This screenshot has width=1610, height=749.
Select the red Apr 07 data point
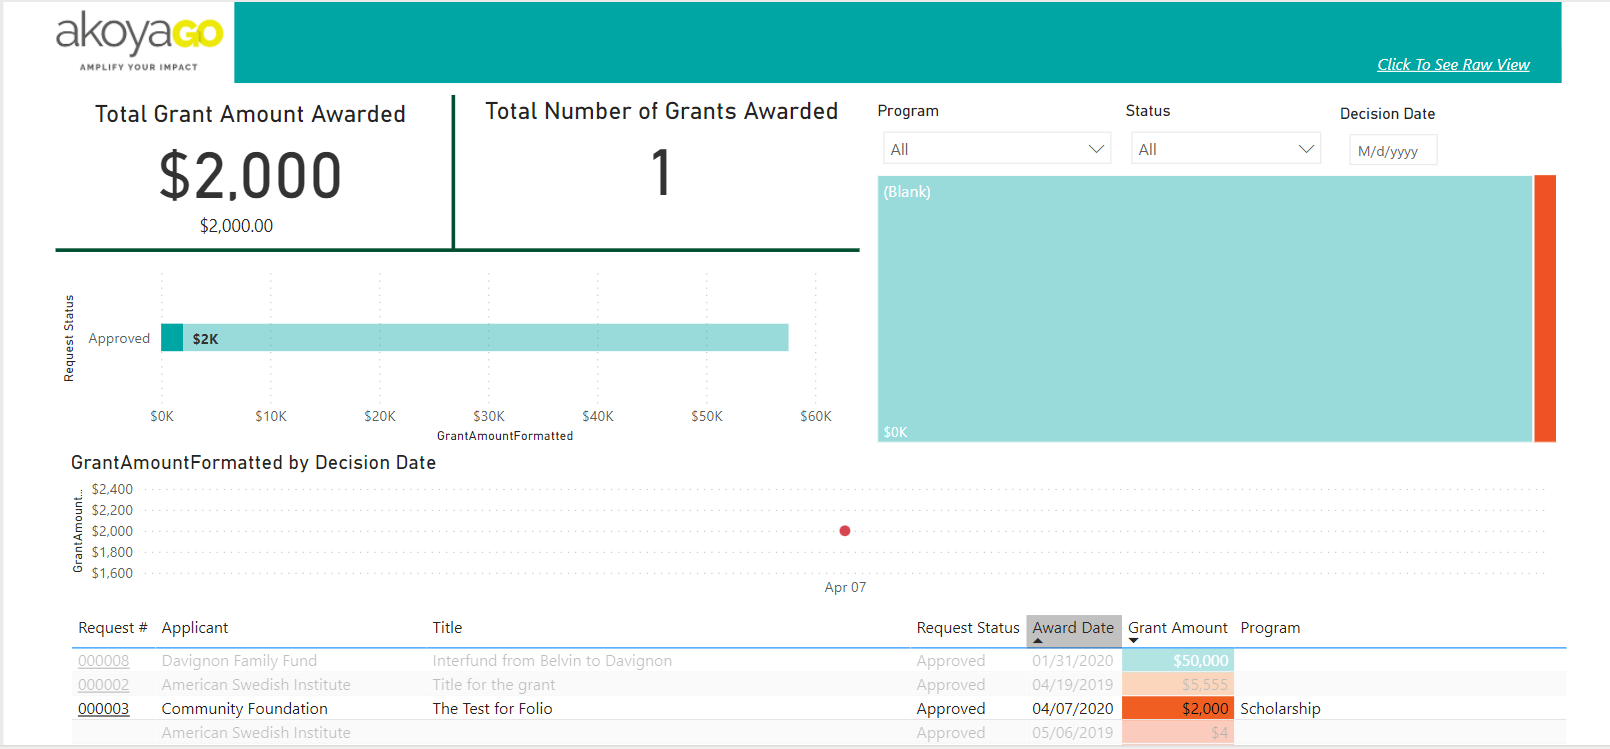tap(845, 531)
